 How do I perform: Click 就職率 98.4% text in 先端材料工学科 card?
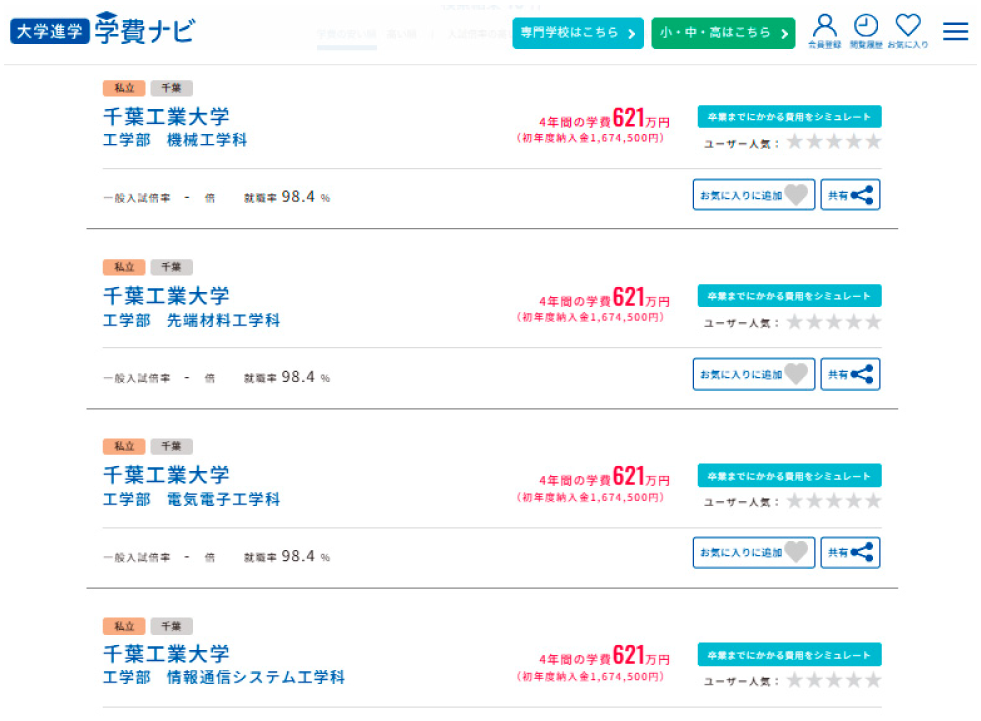287,377
